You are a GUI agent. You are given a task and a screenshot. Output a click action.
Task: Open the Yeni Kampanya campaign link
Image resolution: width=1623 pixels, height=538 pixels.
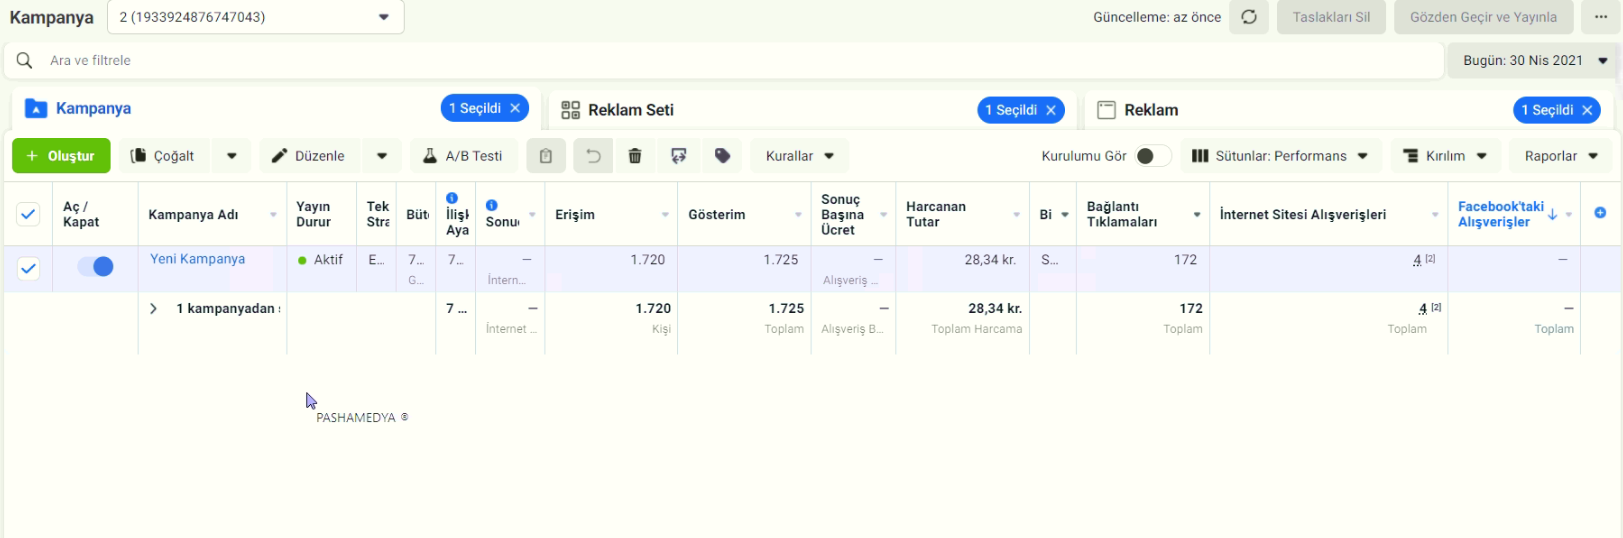pyautogui.click(x=197, y=259)
